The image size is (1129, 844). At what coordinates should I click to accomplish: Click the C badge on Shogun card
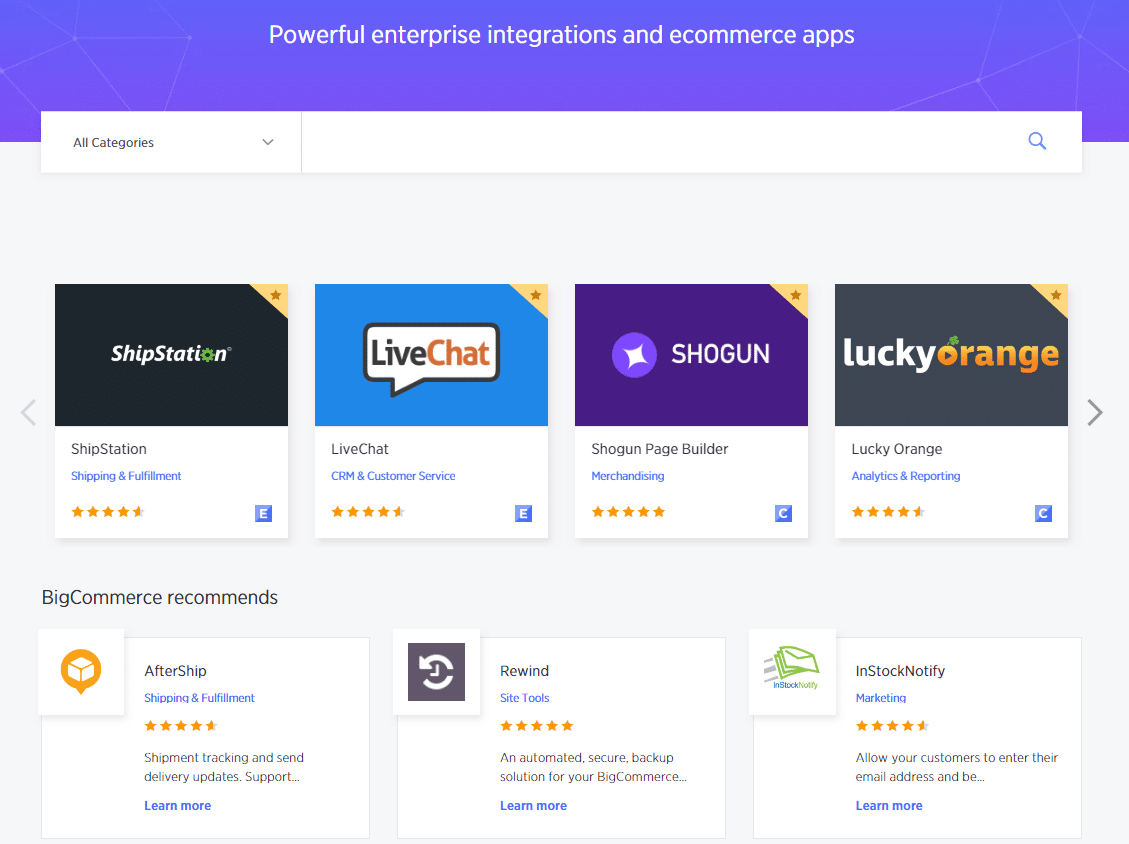click(x=783, y=514)
